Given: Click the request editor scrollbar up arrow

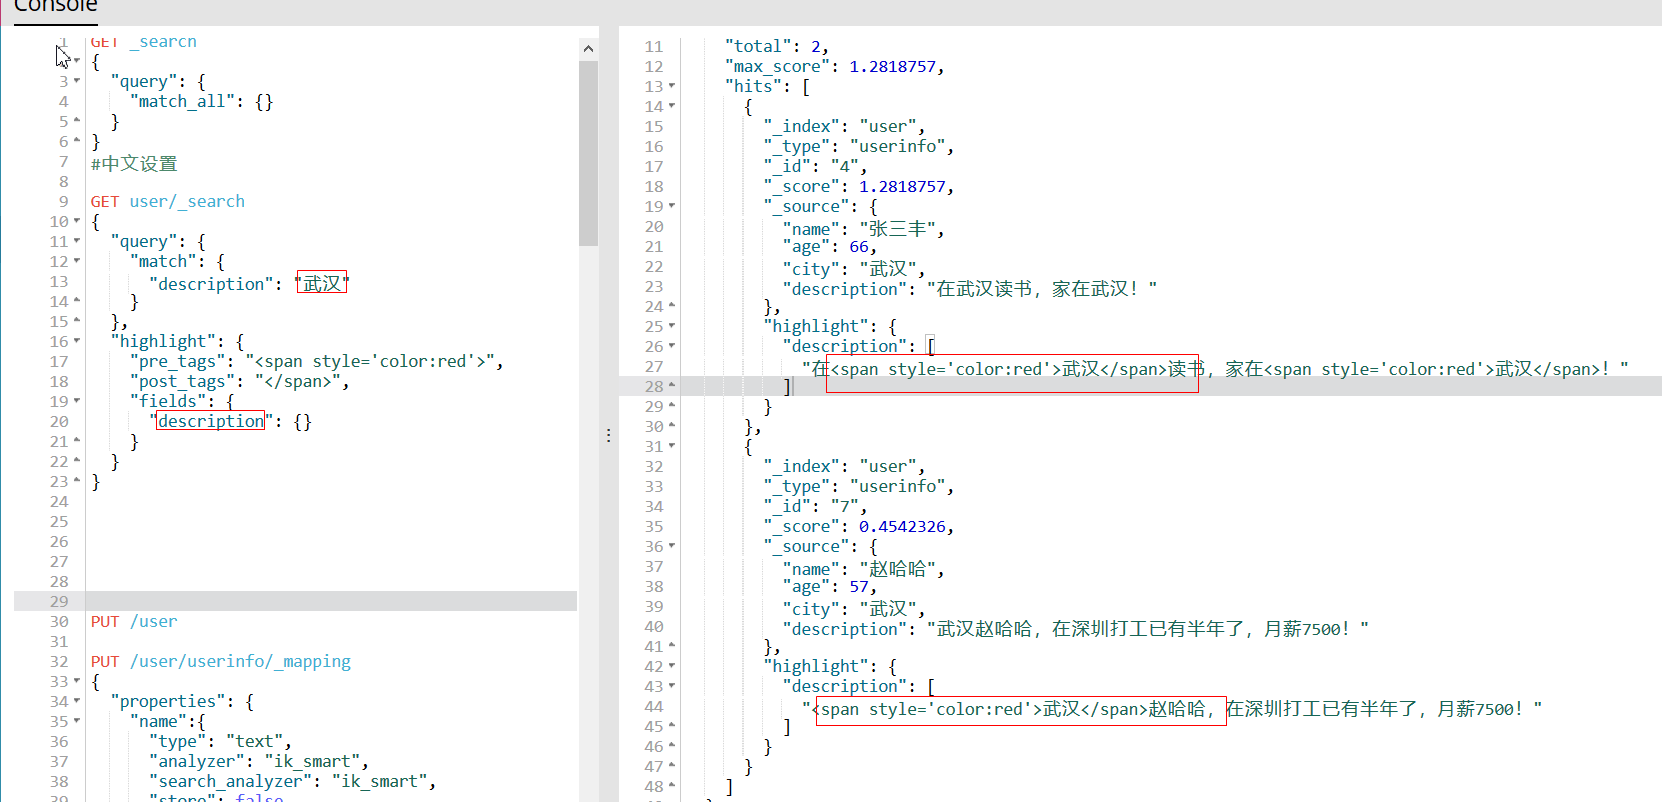Looking at the screenshot, I should 588,48.
